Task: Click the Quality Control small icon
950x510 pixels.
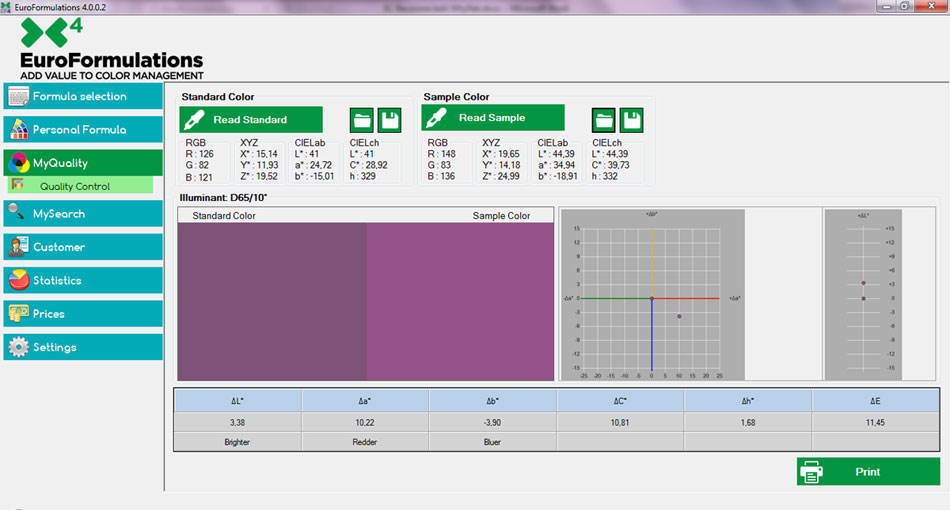Action: tap(18, 184)
